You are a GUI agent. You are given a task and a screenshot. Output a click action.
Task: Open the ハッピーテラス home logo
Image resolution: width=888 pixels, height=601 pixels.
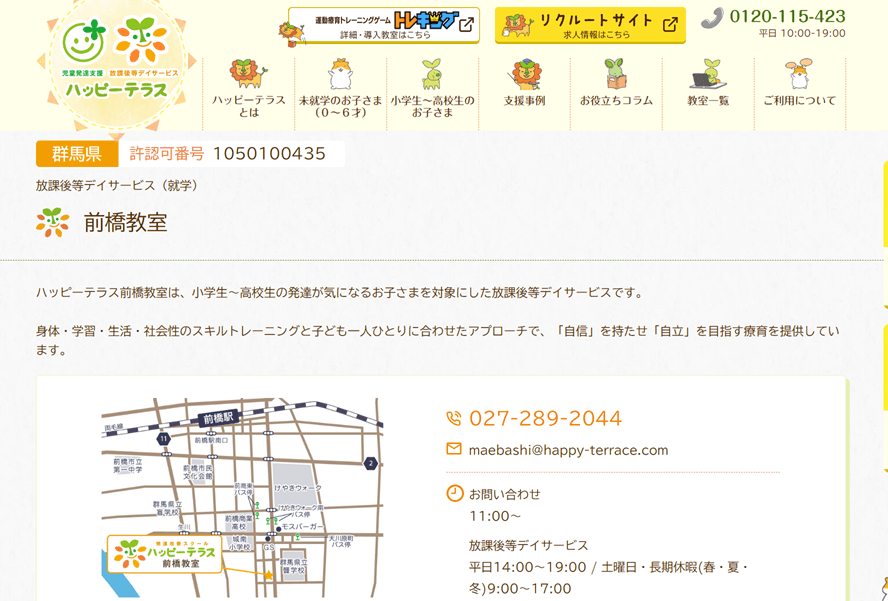pos(116,65)
